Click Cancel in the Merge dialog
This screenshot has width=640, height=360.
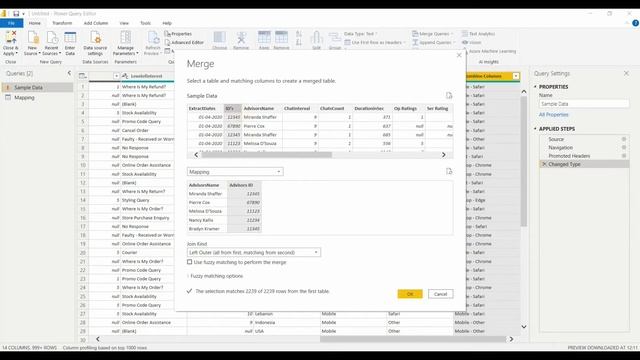(440, 294)
